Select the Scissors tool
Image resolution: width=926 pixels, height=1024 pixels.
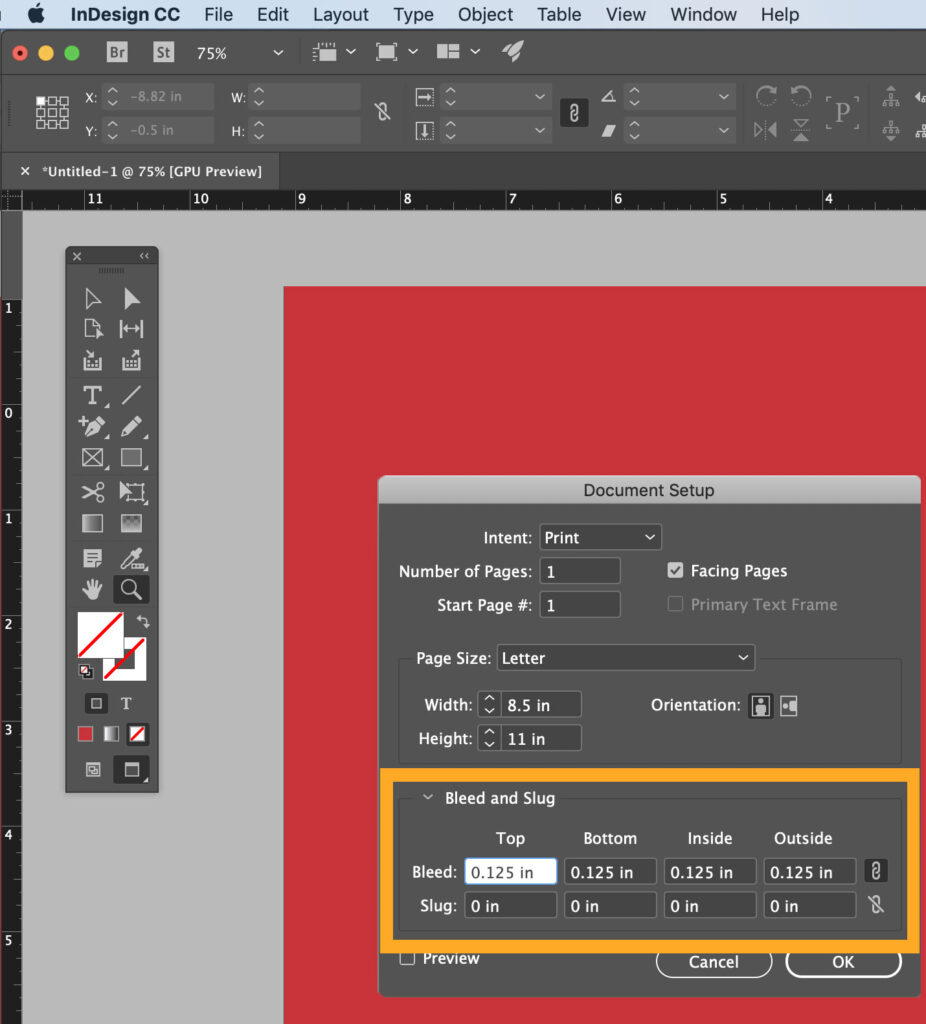point(92,492)
